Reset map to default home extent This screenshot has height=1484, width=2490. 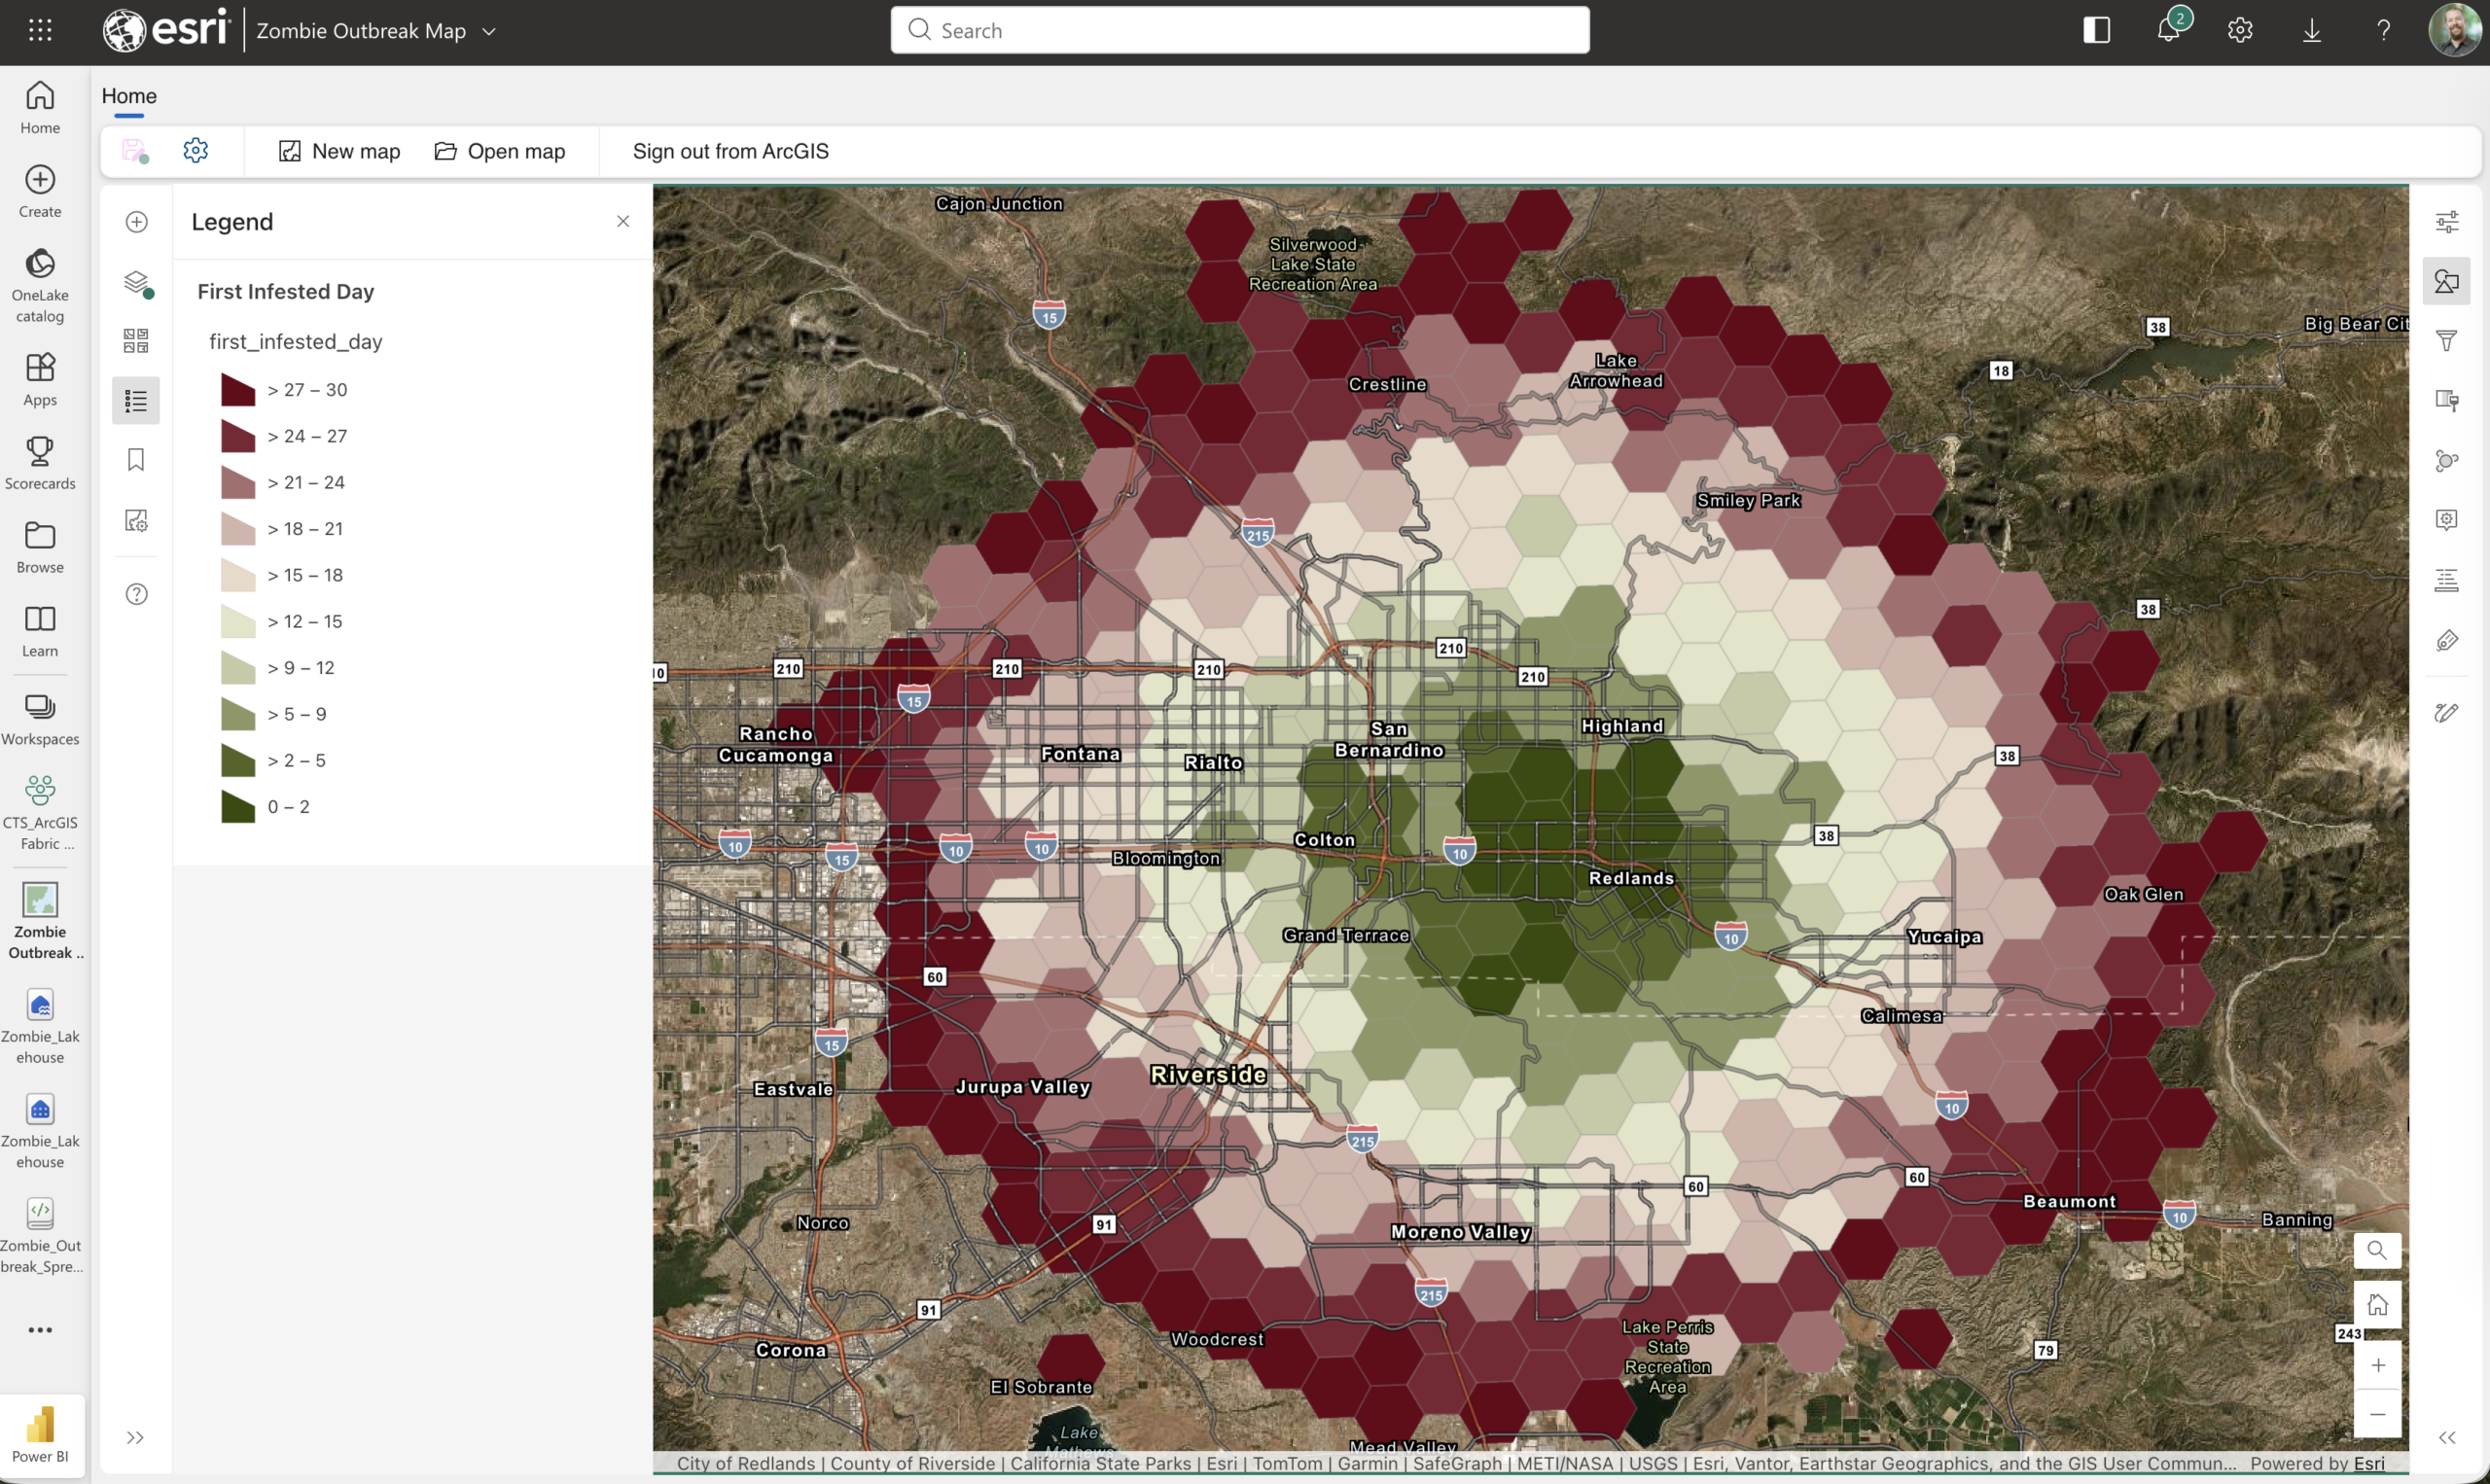pos(2377,1305)
